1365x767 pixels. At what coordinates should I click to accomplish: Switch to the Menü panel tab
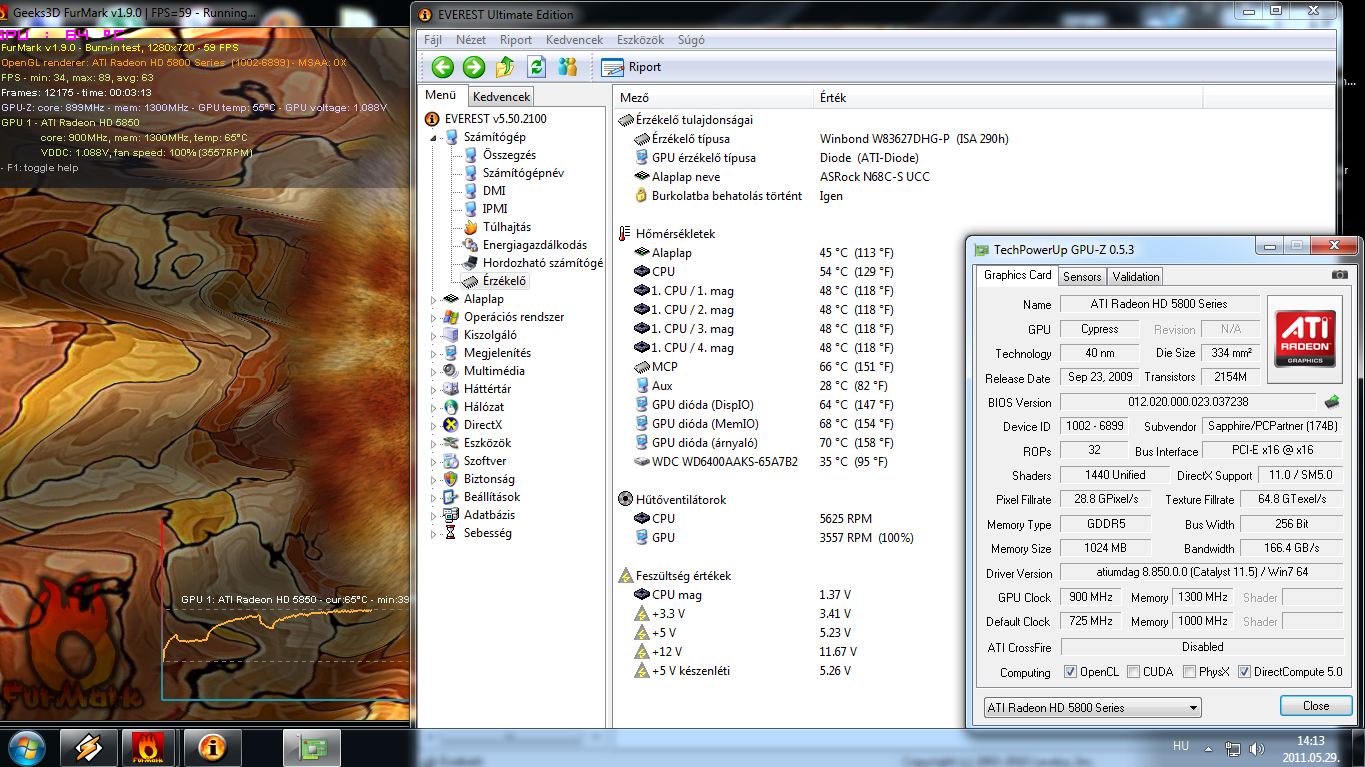click(441, 95)
